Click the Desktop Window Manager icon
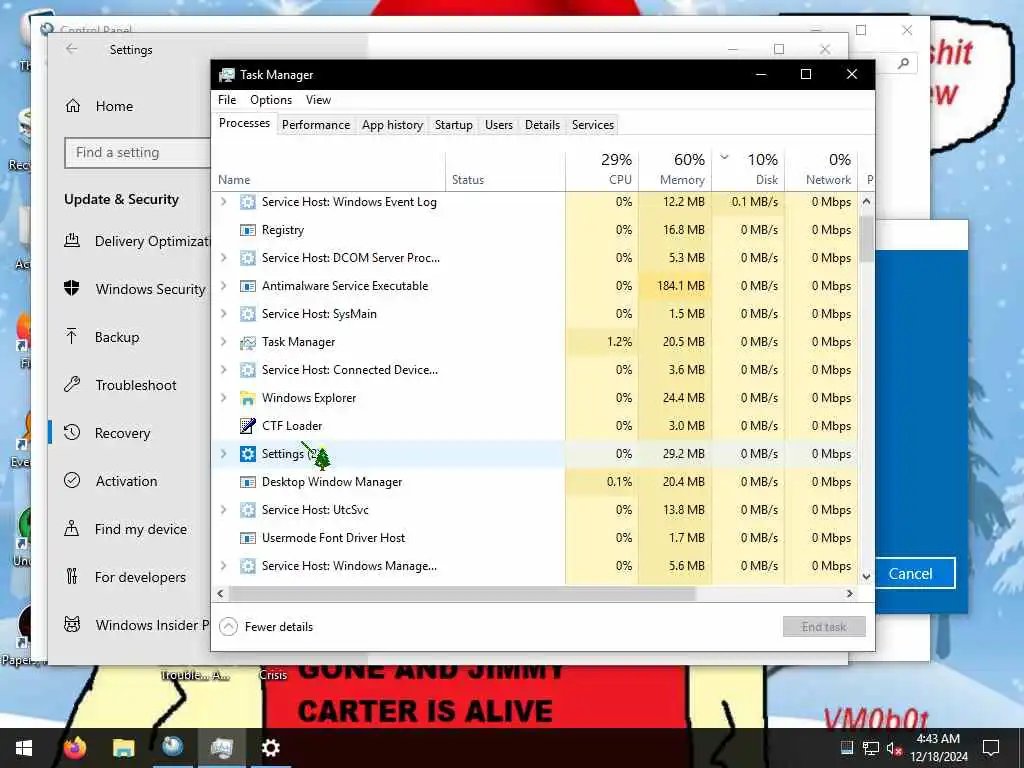Screen dimensions: 1024x768 [248, 482]
